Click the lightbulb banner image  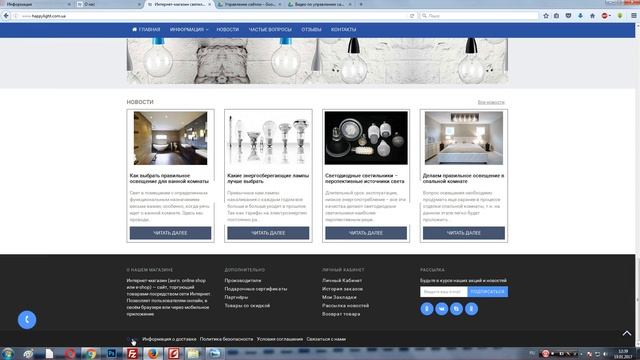coord(317,61)
